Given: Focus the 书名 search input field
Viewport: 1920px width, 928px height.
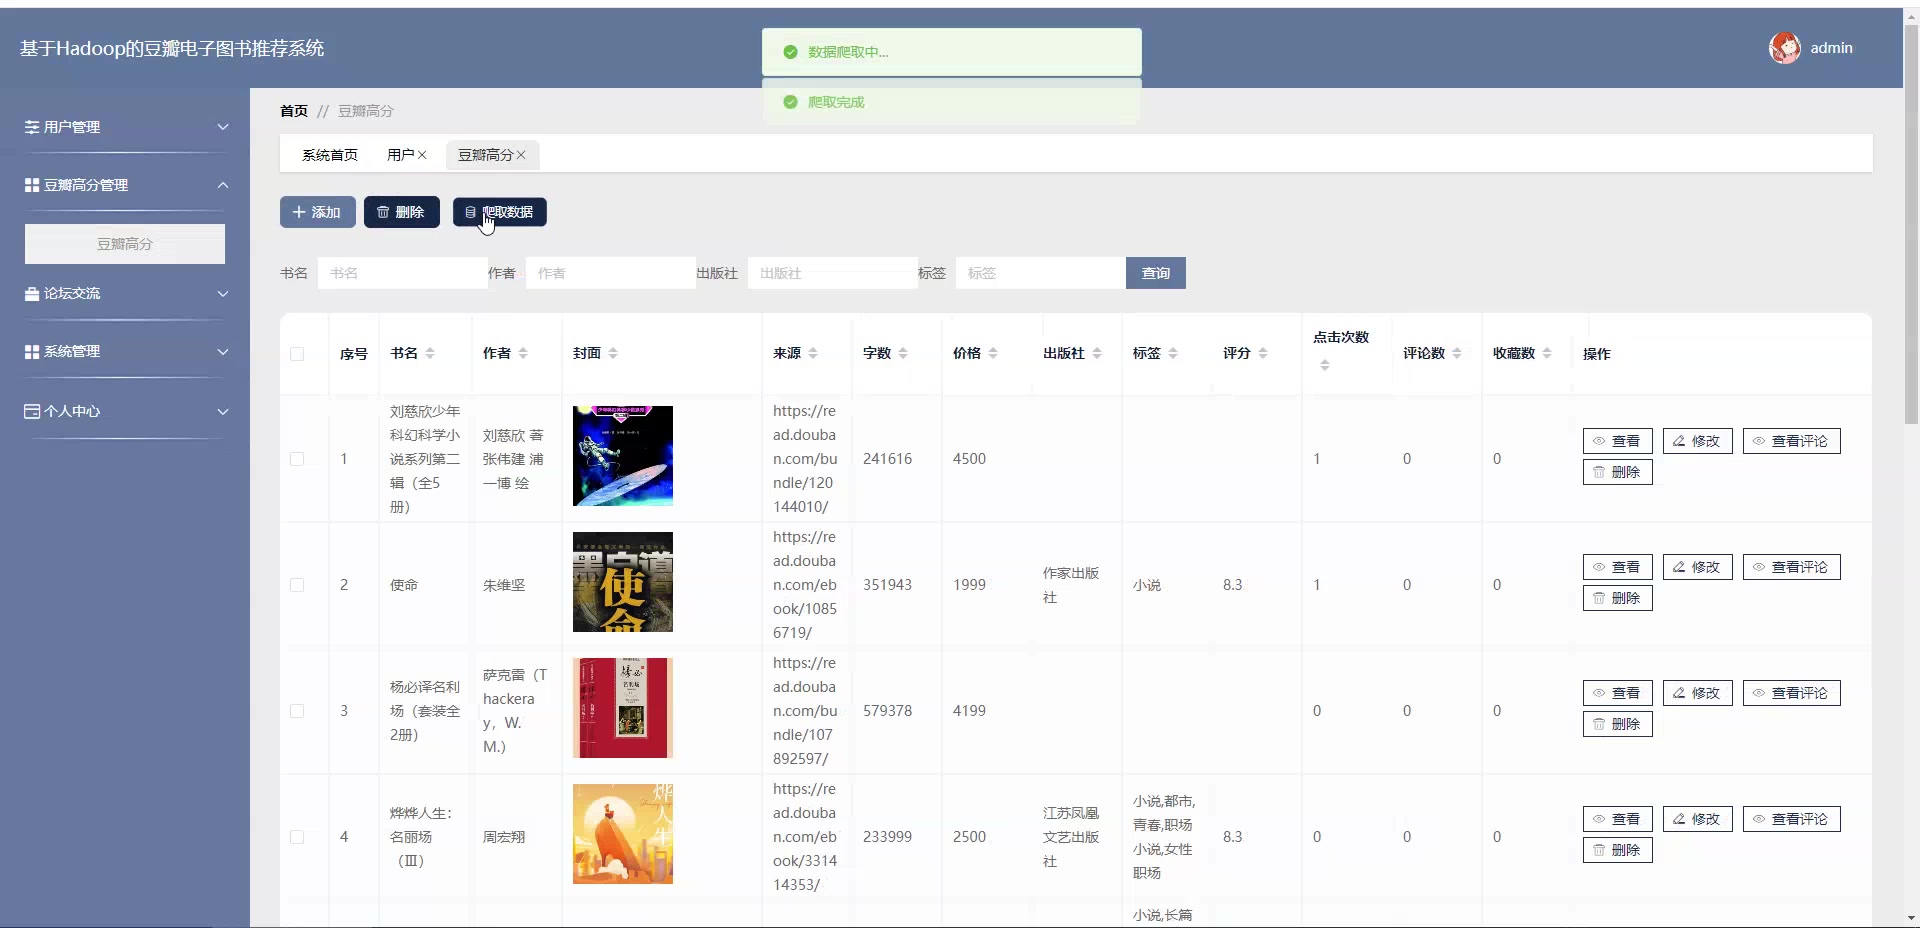Looking at the screenshot, I should (403, 273).
